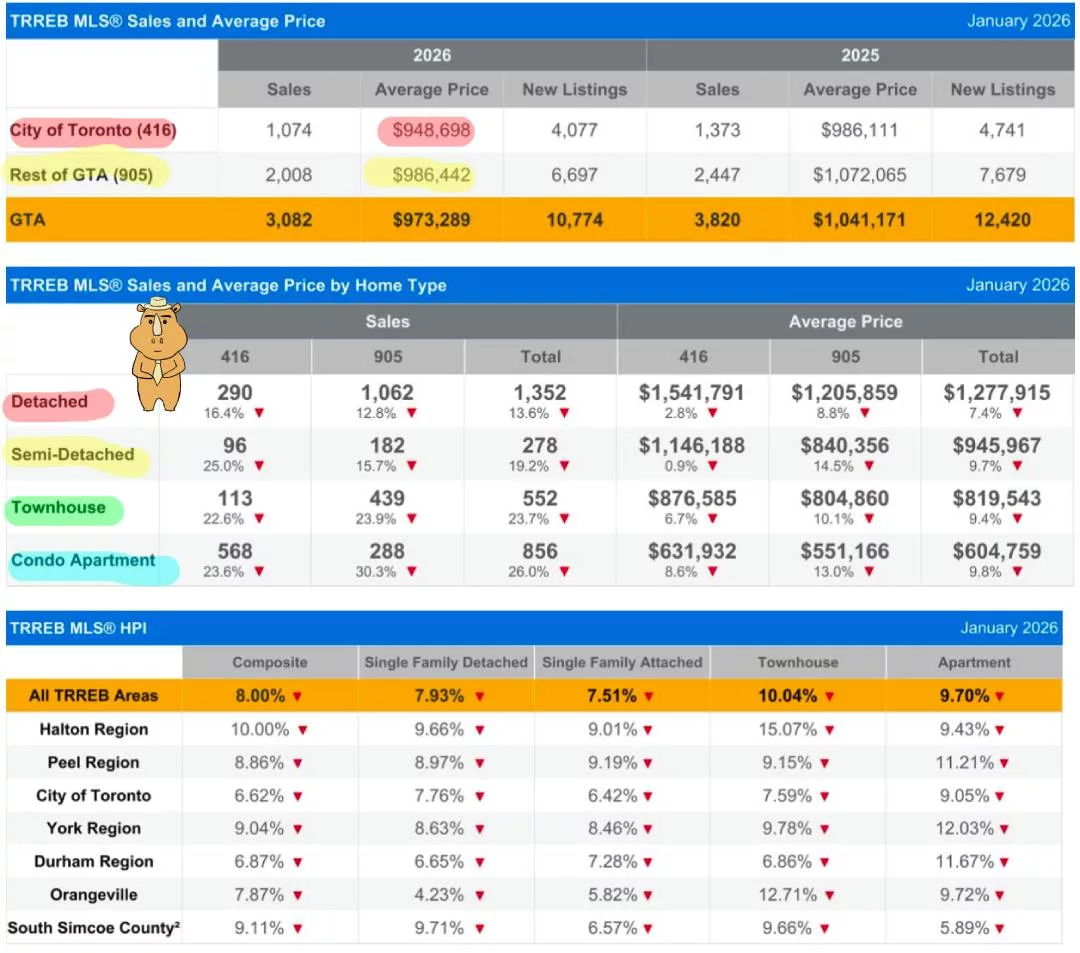Click the Single Family Detached column header

[x=445, y=662]
